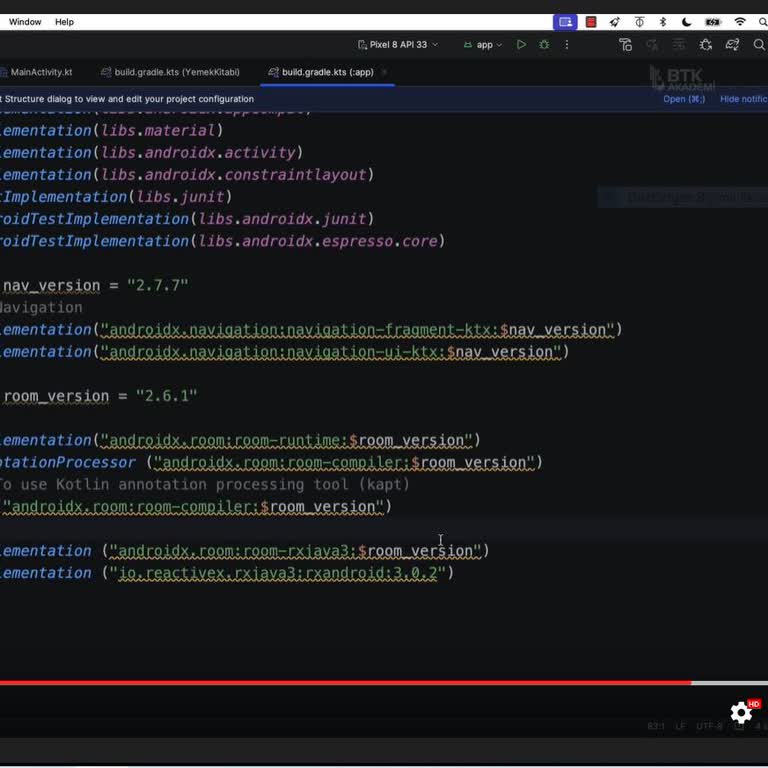Click nav_version value "2.7.7"

tap(157, 285)
